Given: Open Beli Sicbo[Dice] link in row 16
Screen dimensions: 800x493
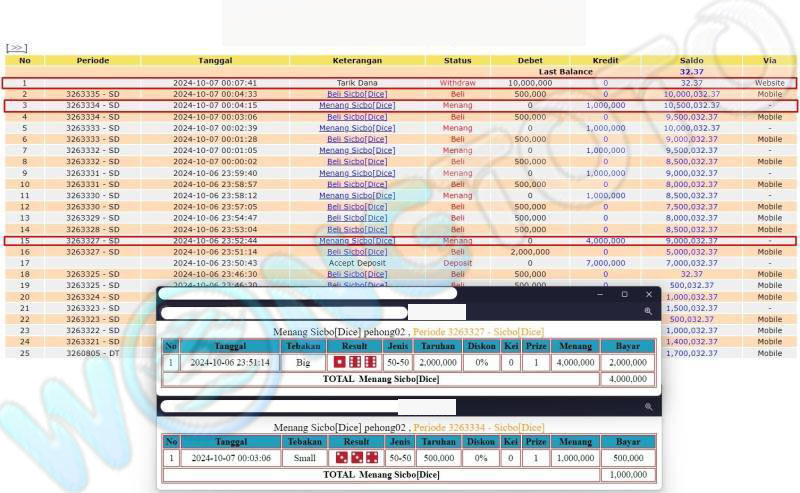Looking at the screenshot, I should [357, 252].
